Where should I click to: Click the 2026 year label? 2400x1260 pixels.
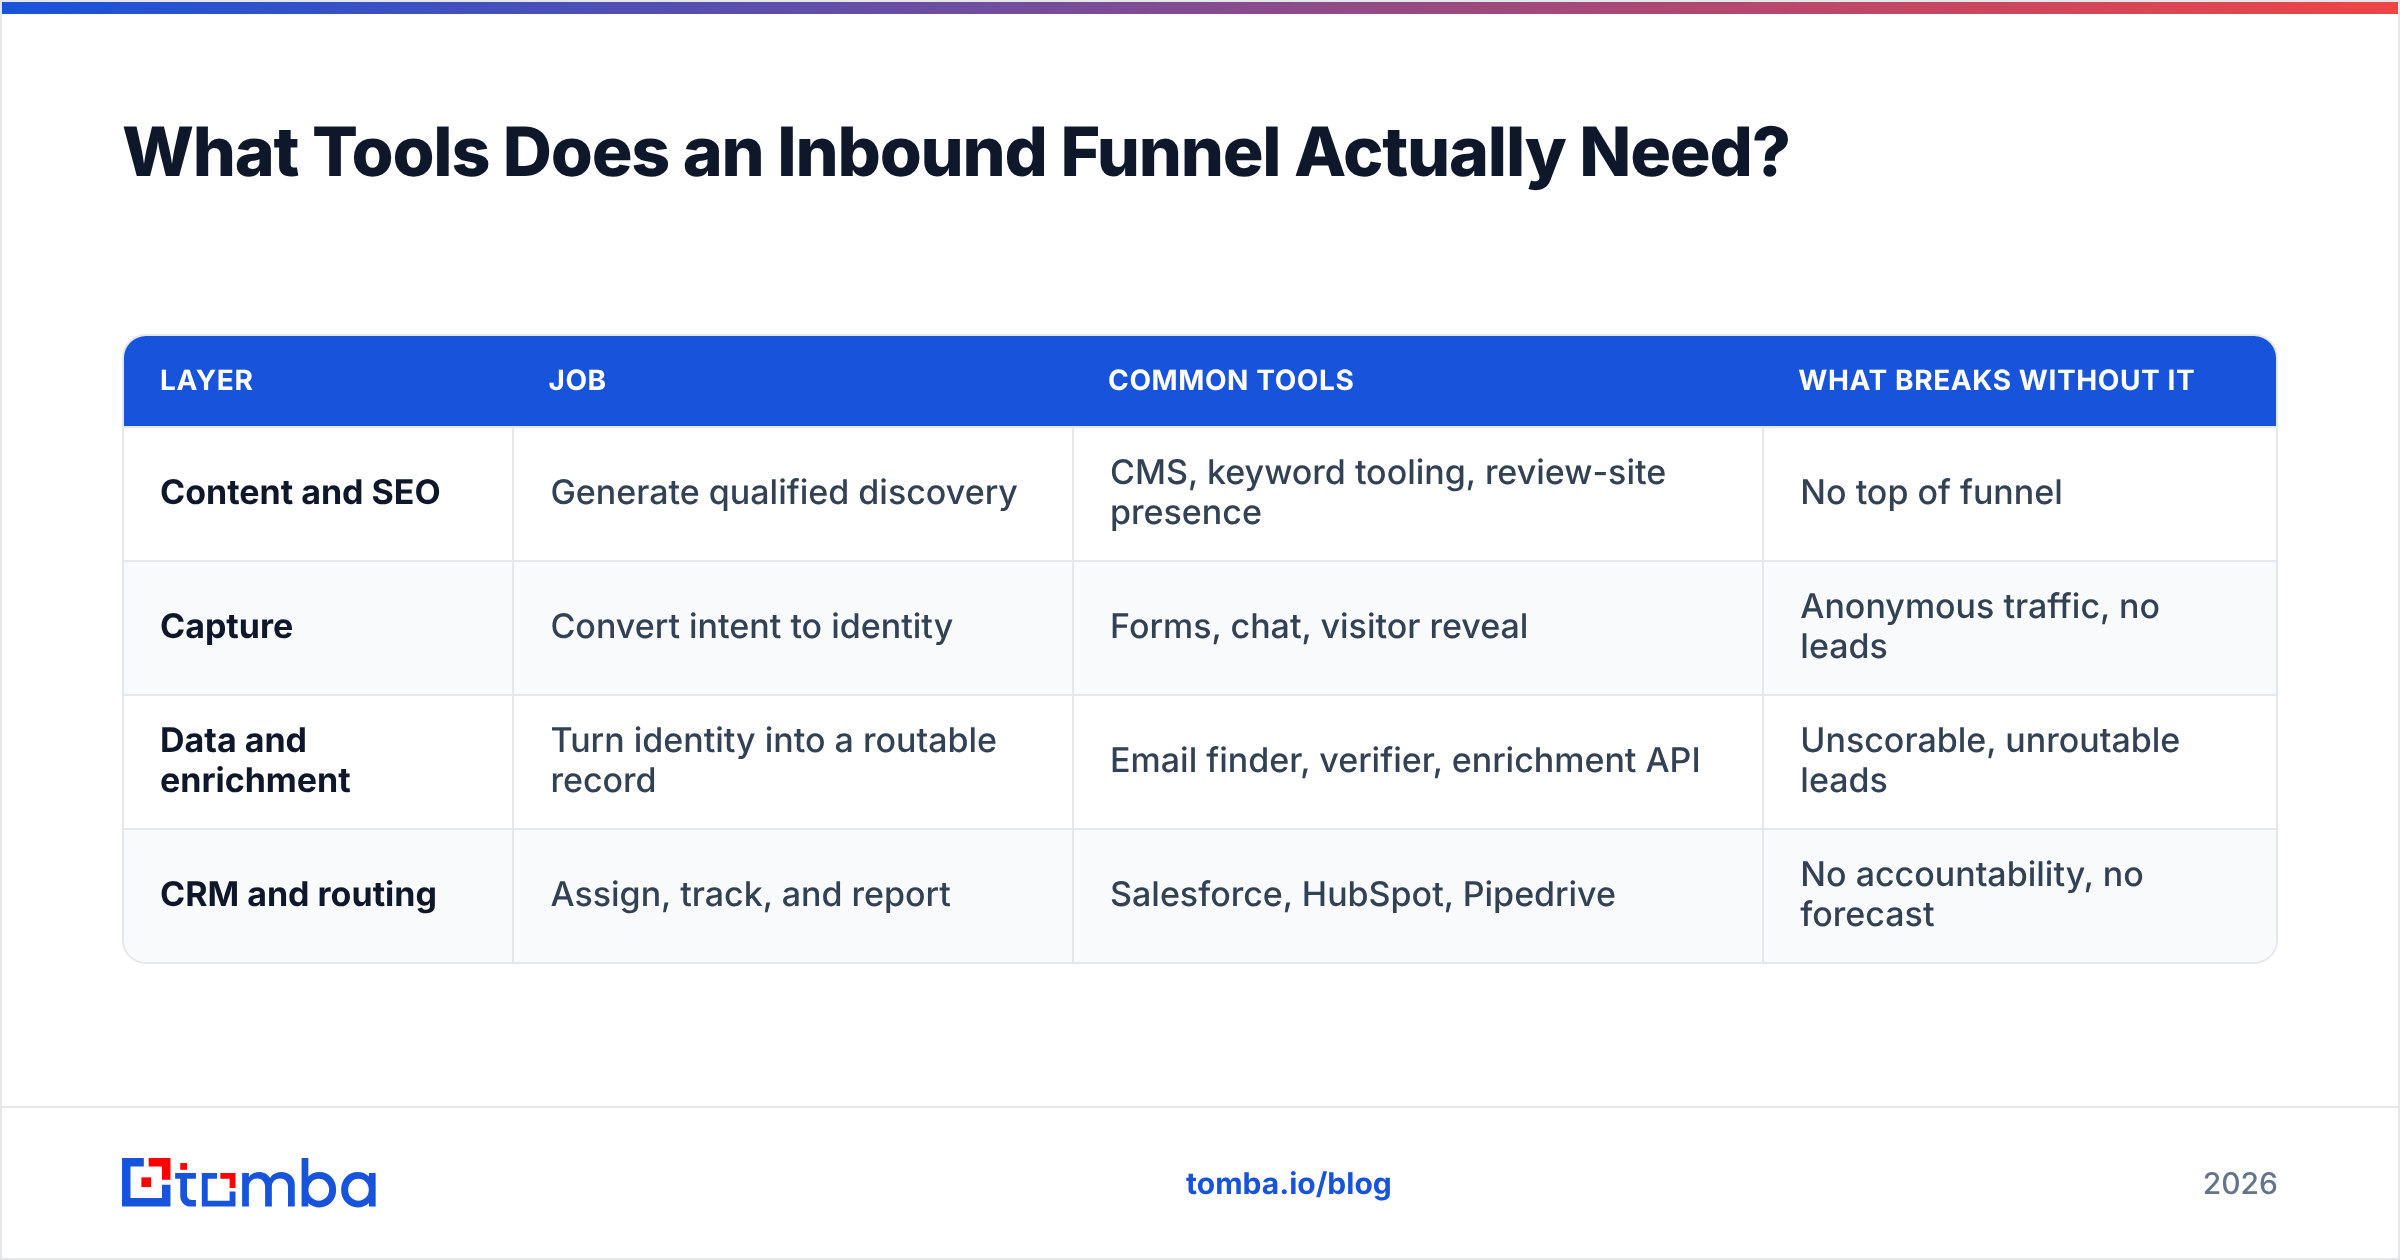point(2240,1184)
